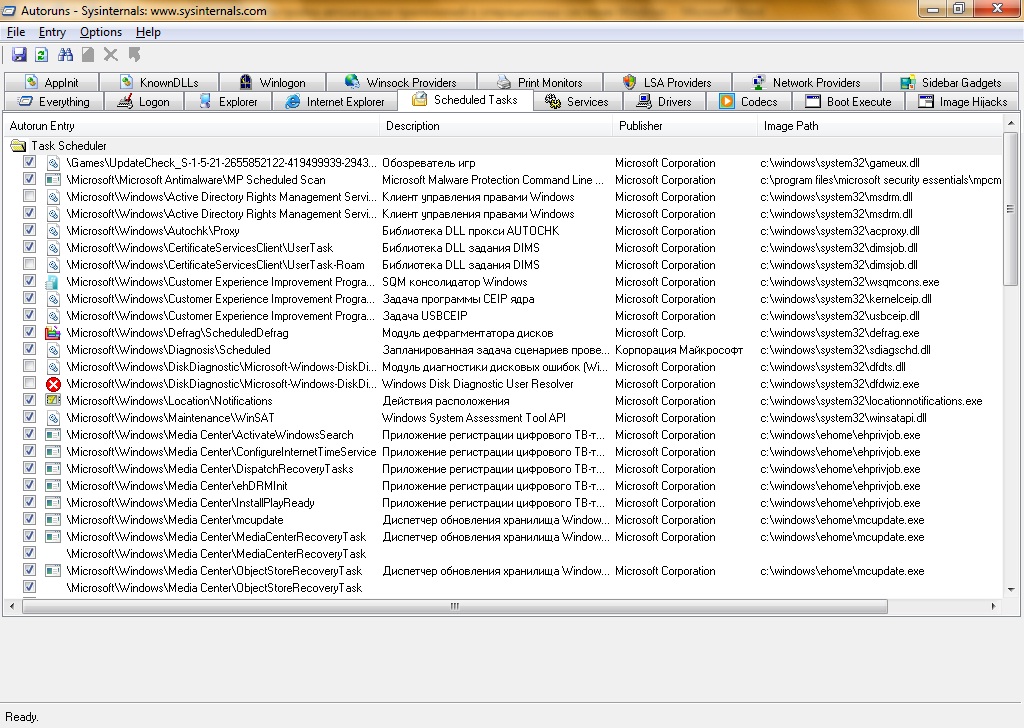Click the vertical scrollbar up arrow
This screenshot has width=1024, height=728.
coord(1011,123)
